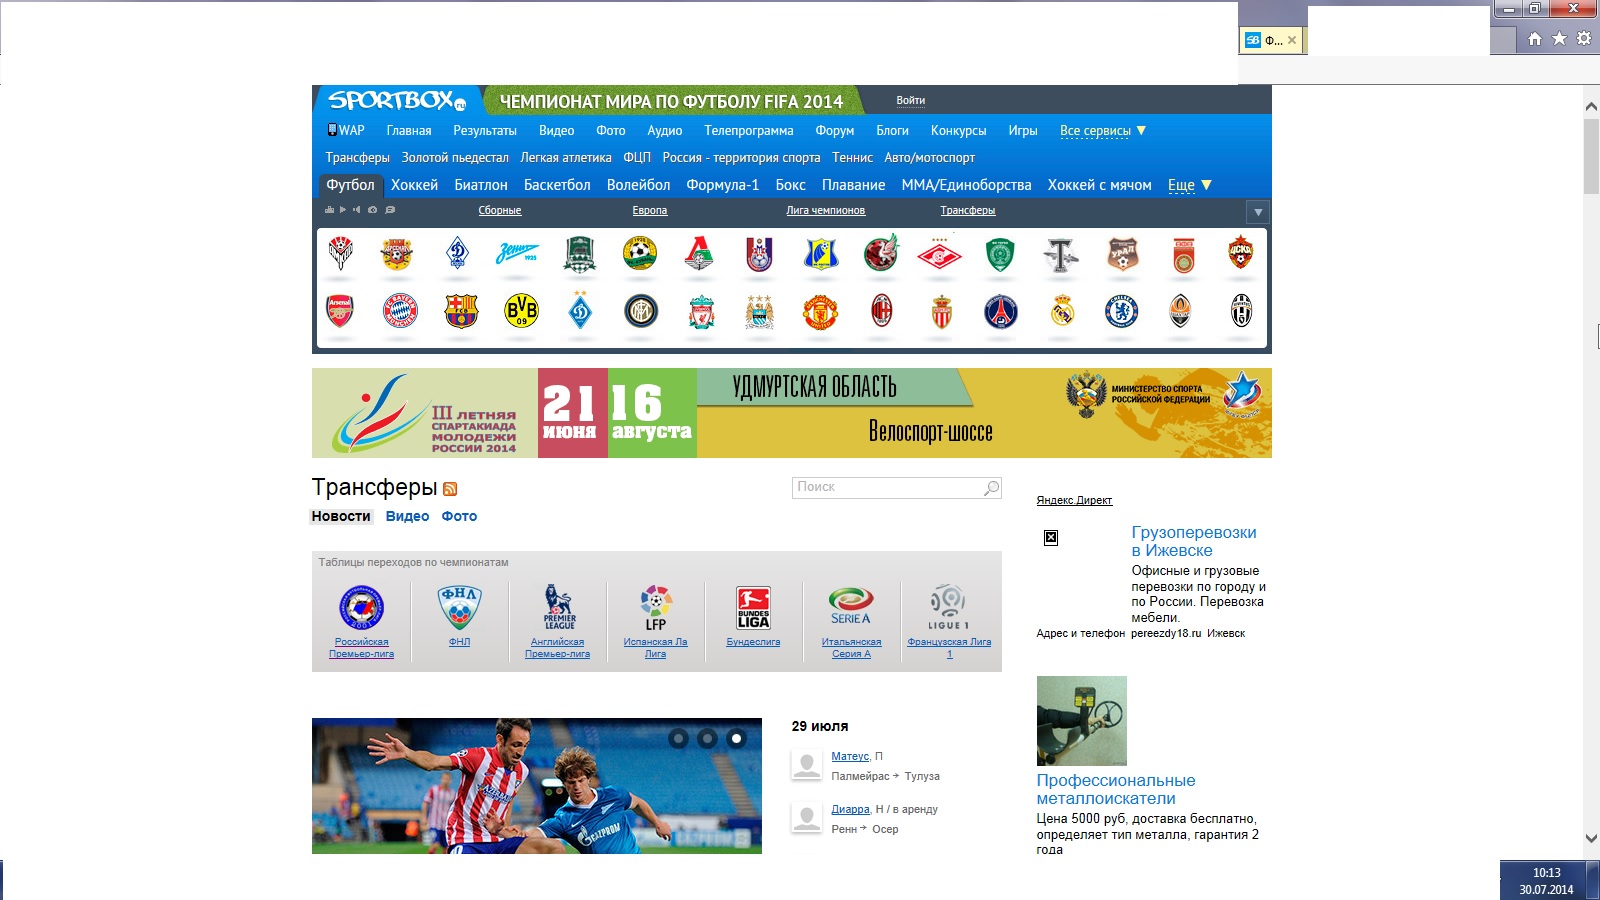Collapse the club logos panel arrow
Viewport: 1600px width, 900px height.
1258,212
